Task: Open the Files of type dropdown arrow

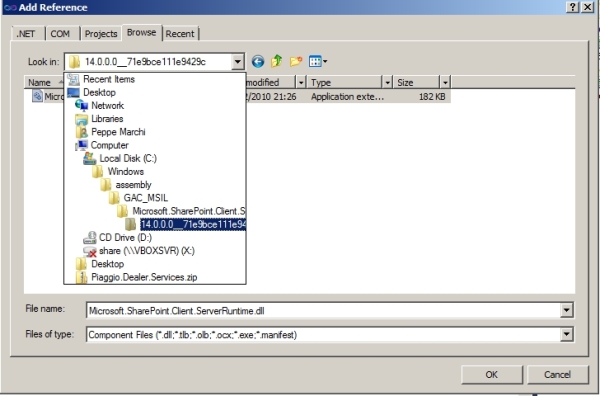Action: 567,335
